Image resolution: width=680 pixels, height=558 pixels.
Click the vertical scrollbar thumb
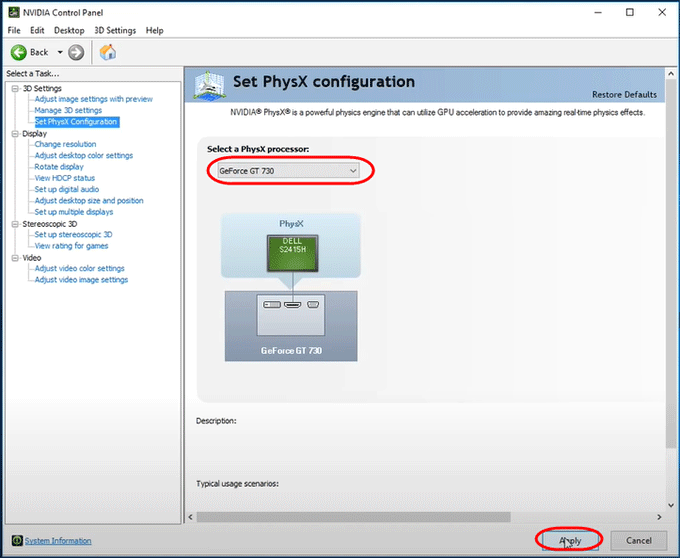coord(671,264)
